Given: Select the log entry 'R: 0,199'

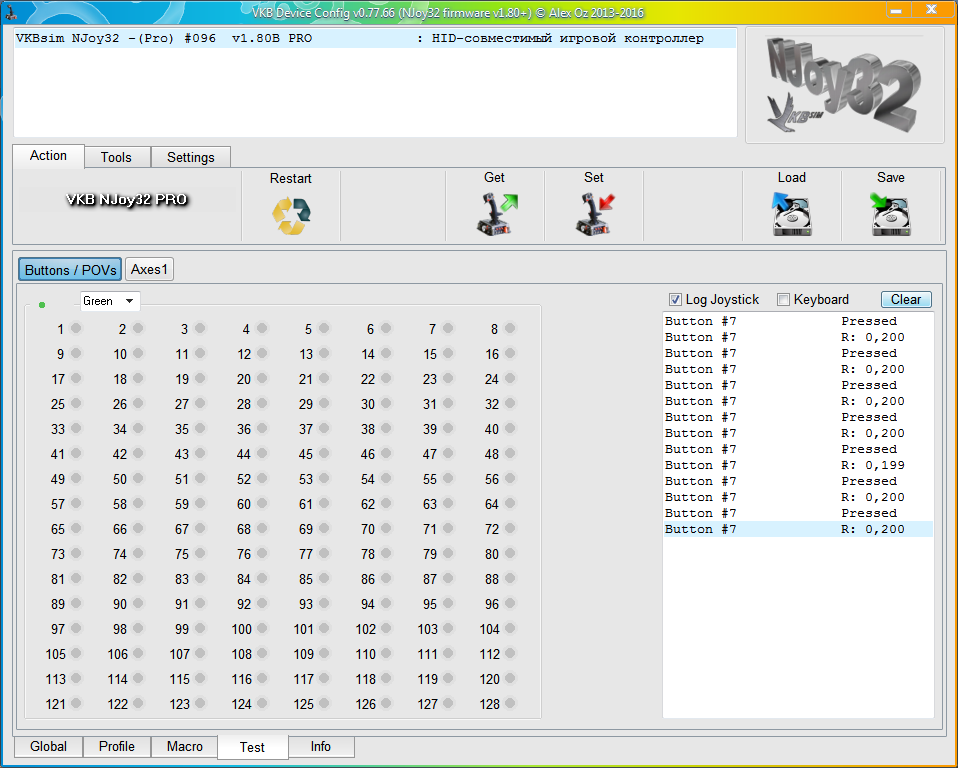Looking at the screenshot, I should click(x=798, y=465).
